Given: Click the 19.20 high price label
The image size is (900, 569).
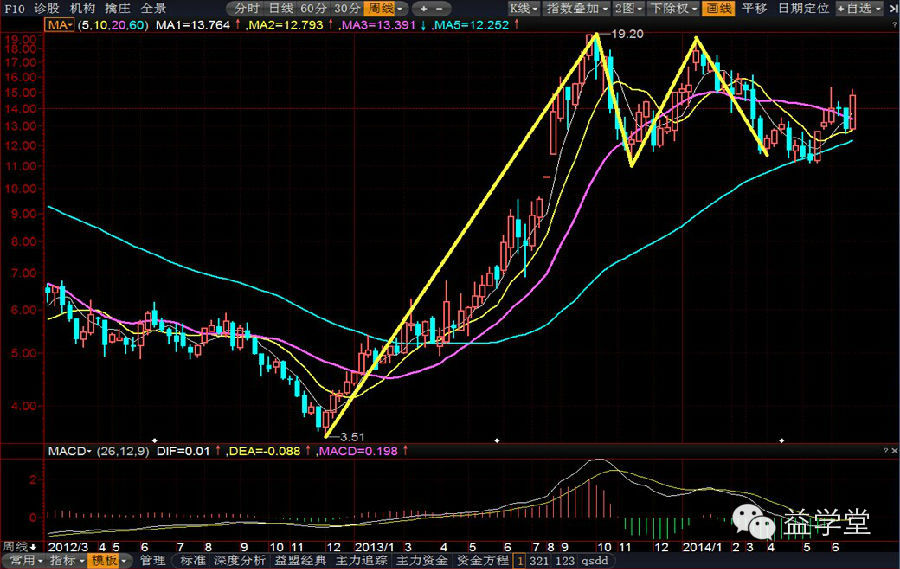Looking at the screenshot, I should tap(627, 34).
